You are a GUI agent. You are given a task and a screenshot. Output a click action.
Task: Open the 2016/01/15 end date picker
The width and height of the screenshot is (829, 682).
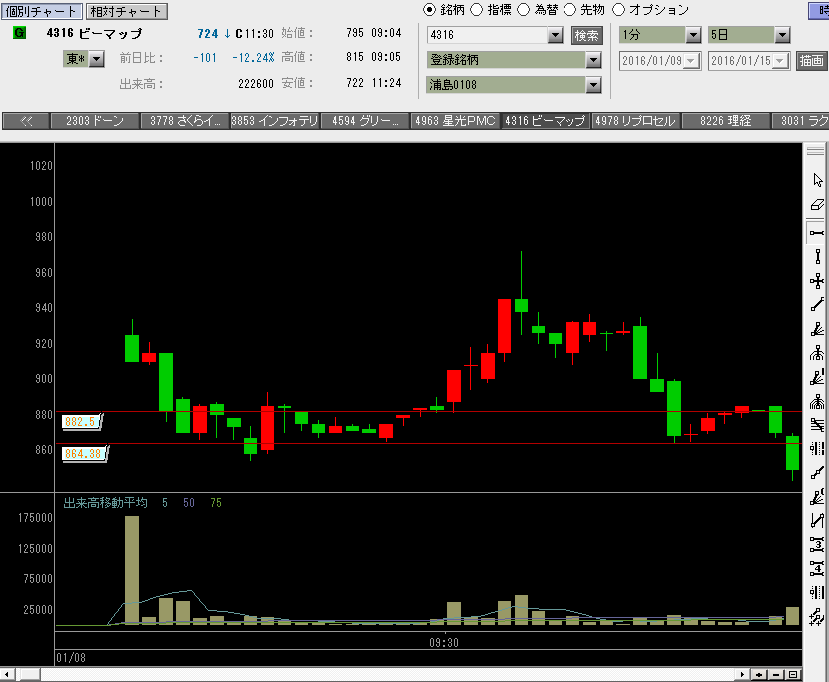pos(780,61)
